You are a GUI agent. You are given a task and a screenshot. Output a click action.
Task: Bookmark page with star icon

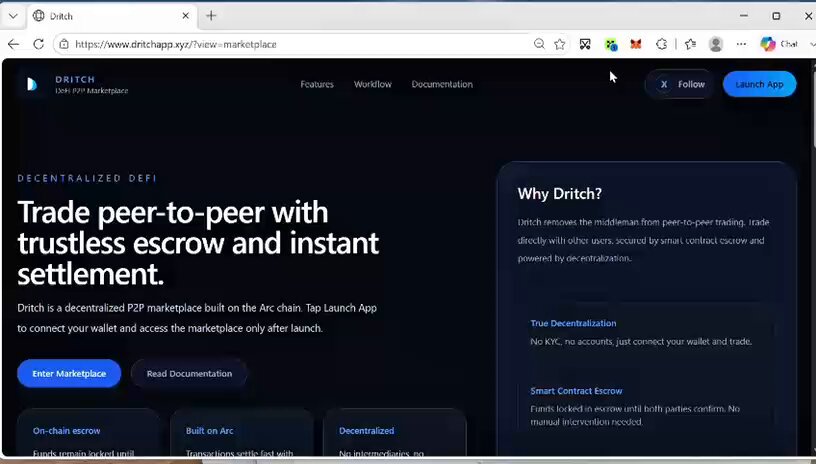coord(559,44)
